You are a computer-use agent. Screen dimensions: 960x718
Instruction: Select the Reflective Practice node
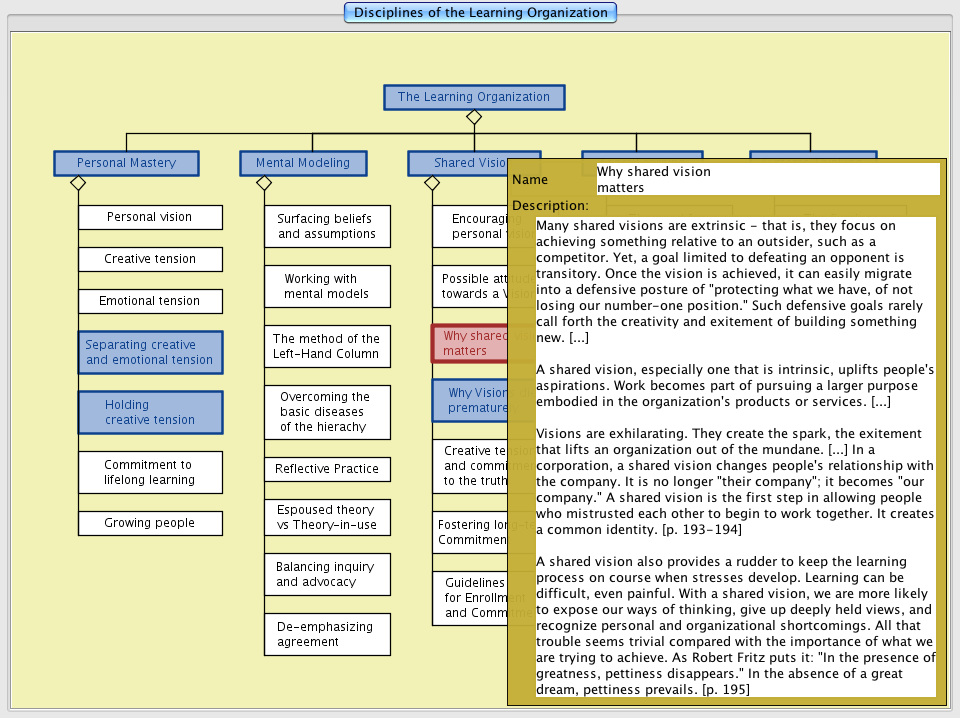[327, 469]
